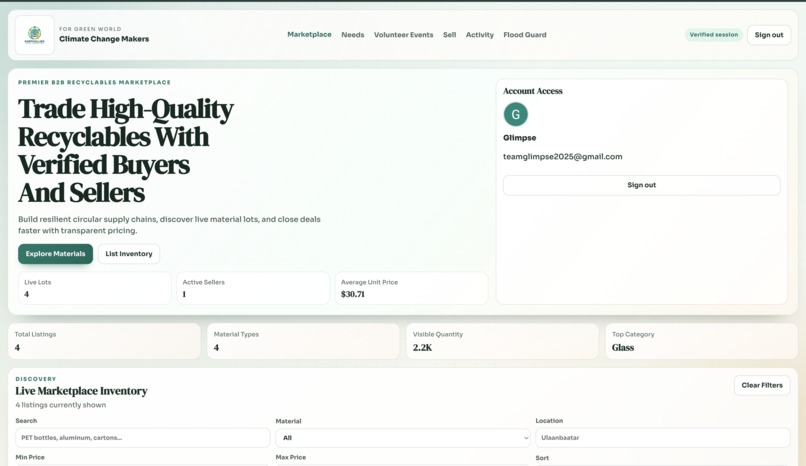Image resolution: width=806 pixels, height=466 pixels.
Task: Click Sign out in the top header
Action: (769, 35)
